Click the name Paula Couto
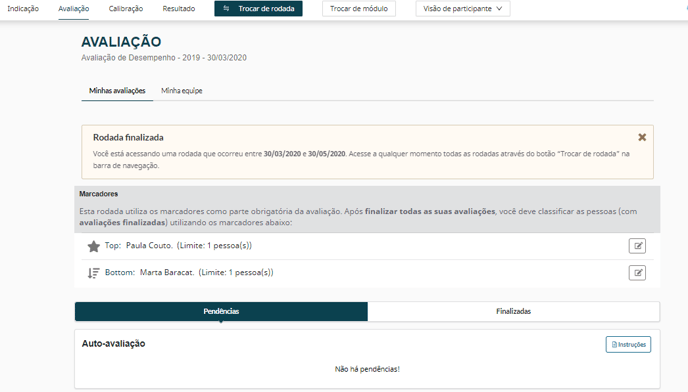This screenshot has width=688, height=392. 149,245
